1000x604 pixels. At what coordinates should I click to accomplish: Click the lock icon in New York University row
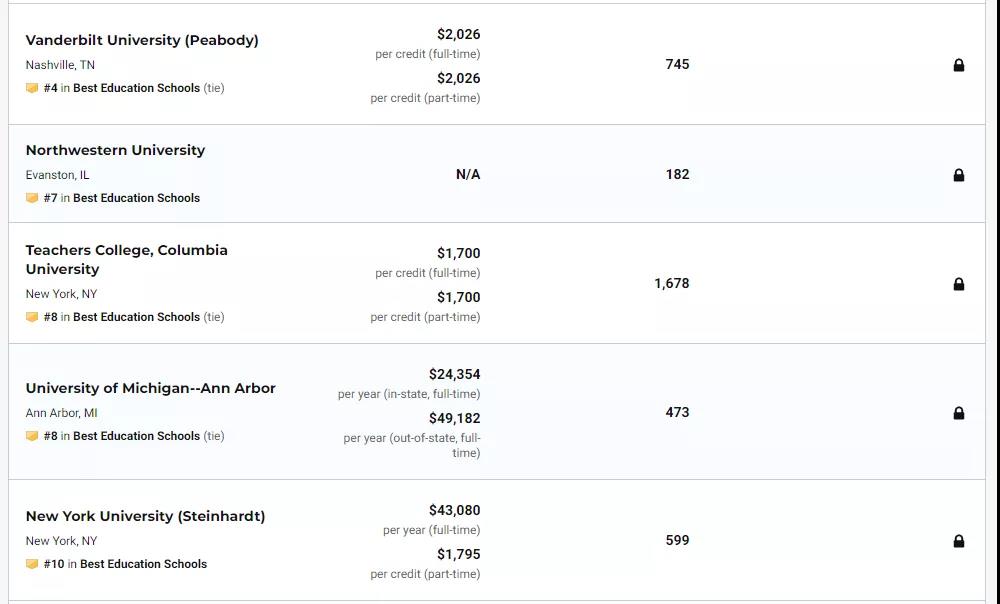coord(959,541)
